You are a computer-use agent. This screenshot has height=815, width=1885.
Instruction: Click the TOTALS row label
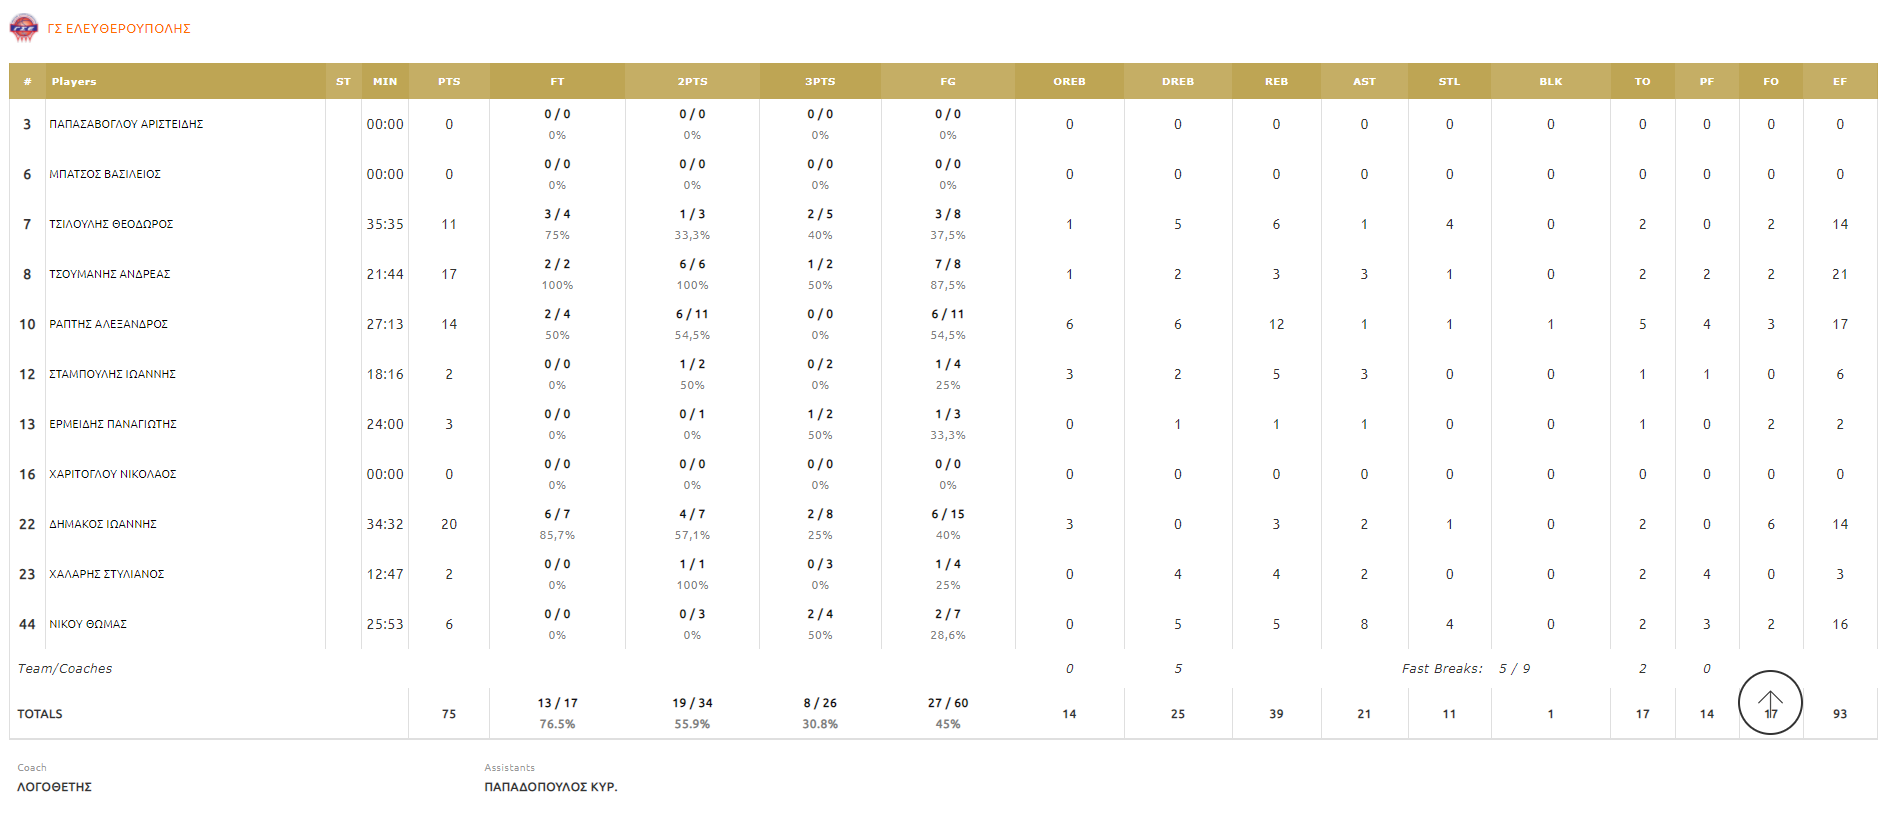(40, 714)
